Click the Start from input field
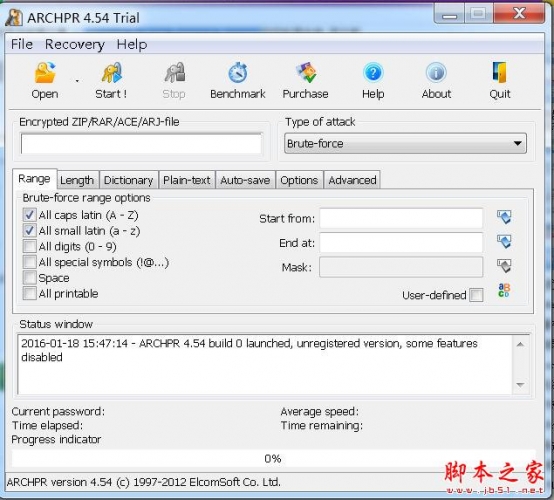 pos(401,218)
